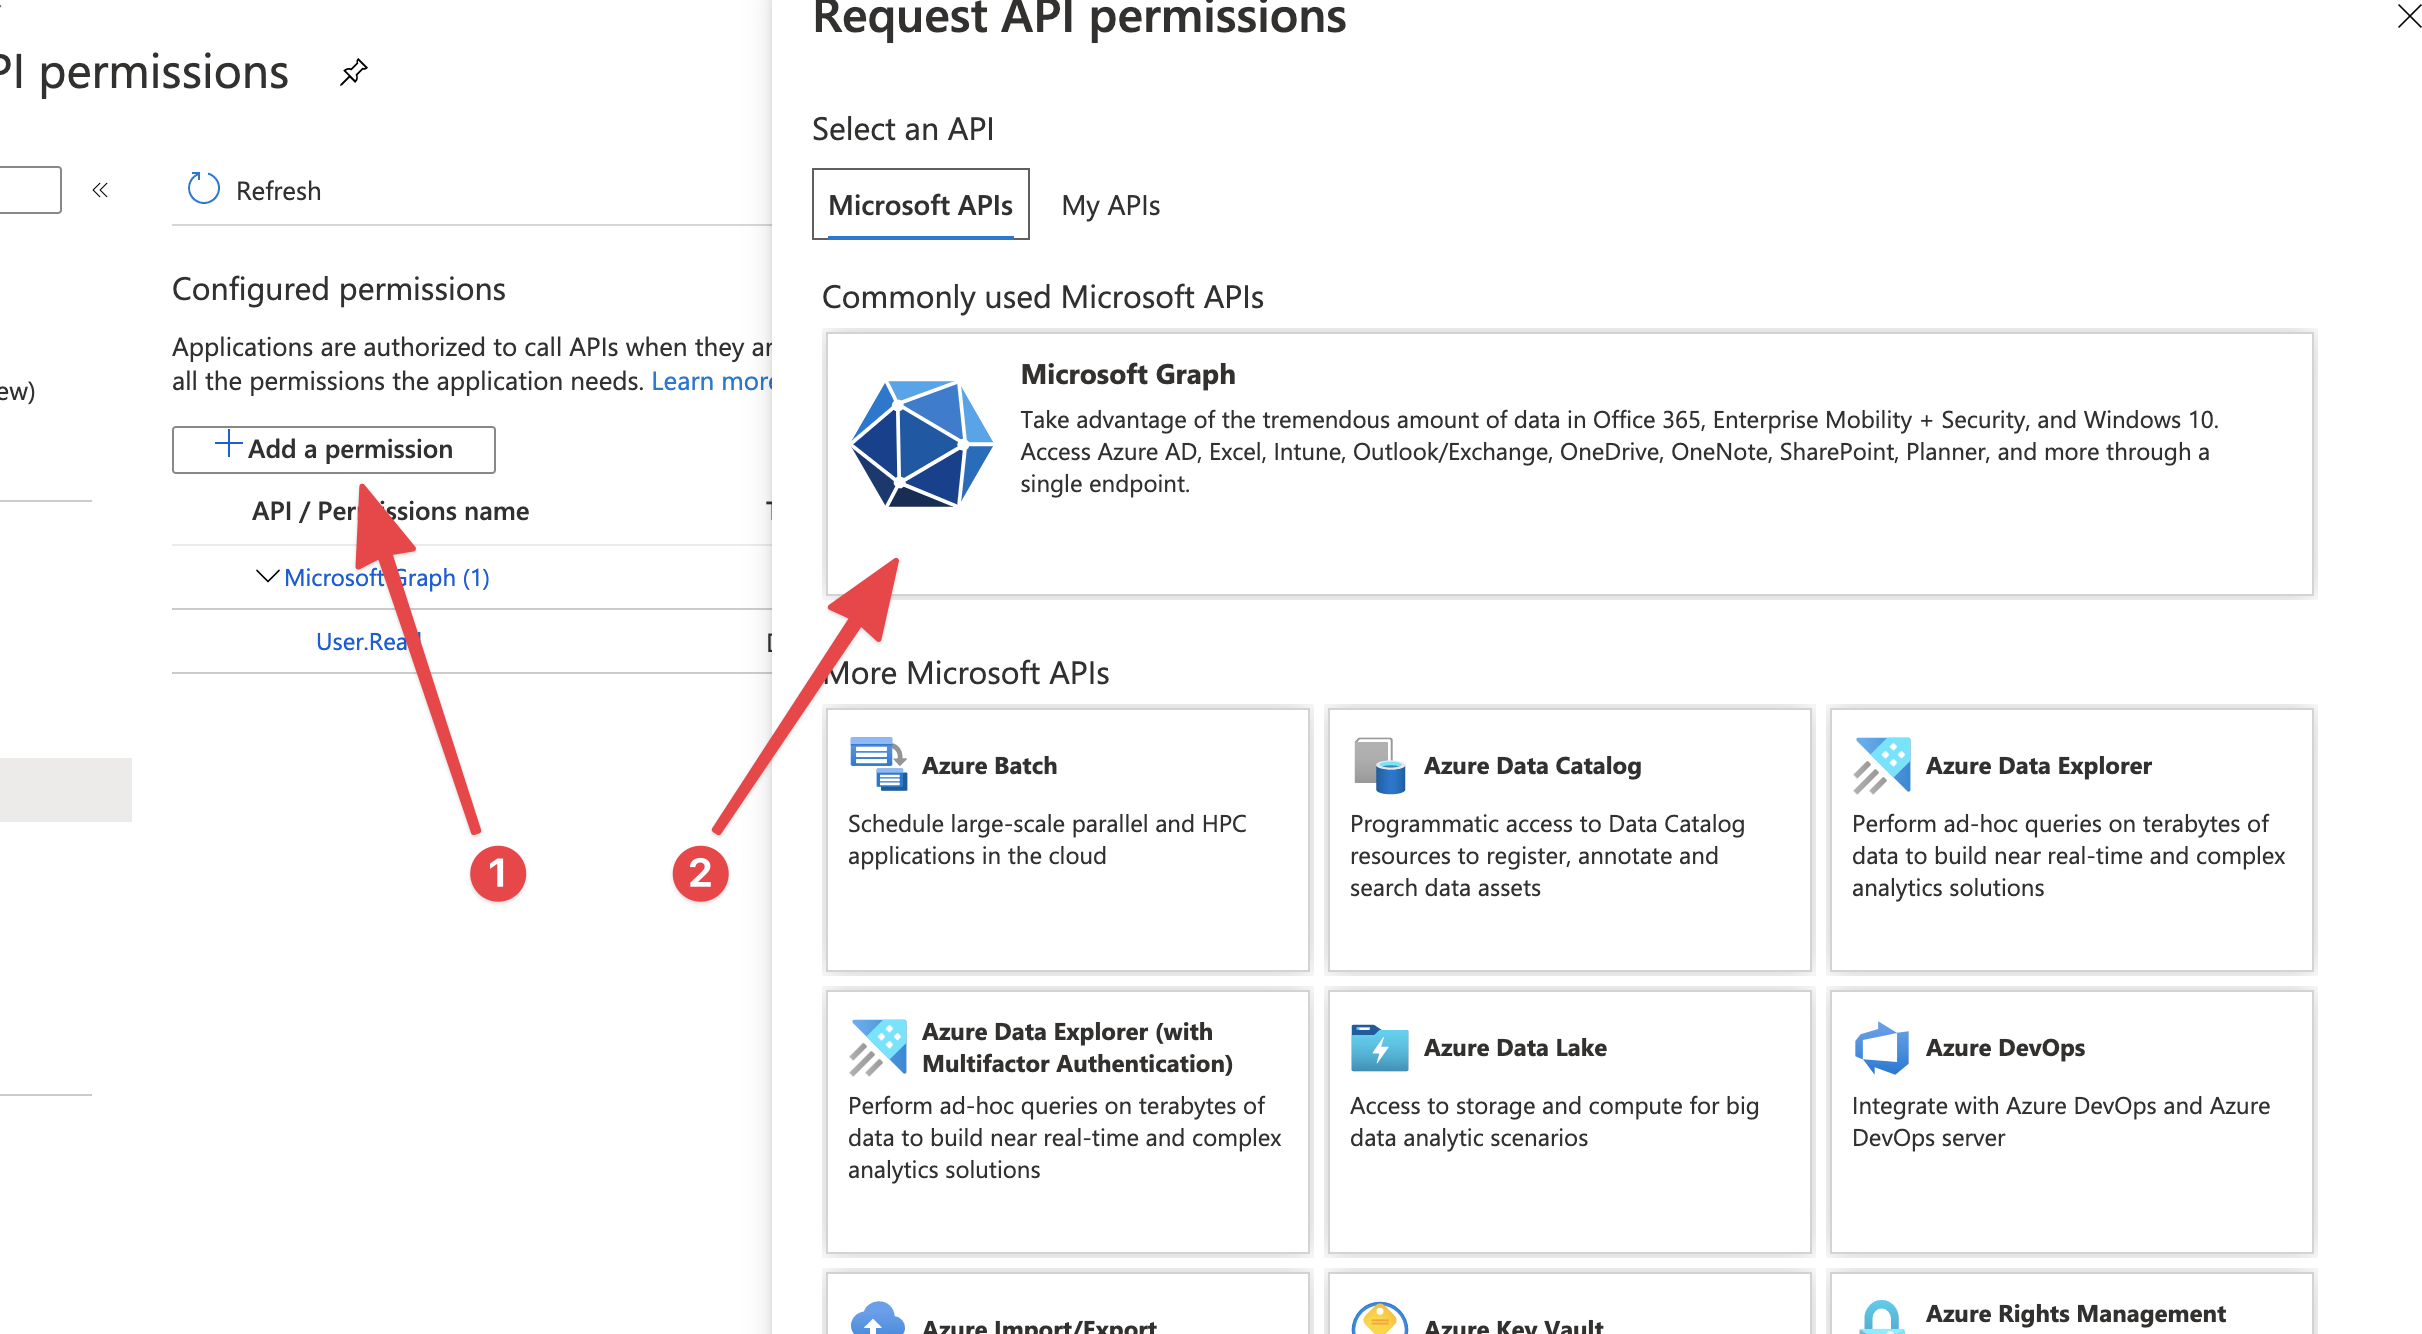Select the Azure Batch card title
2422x1334 pixels.
click(989, 765)
